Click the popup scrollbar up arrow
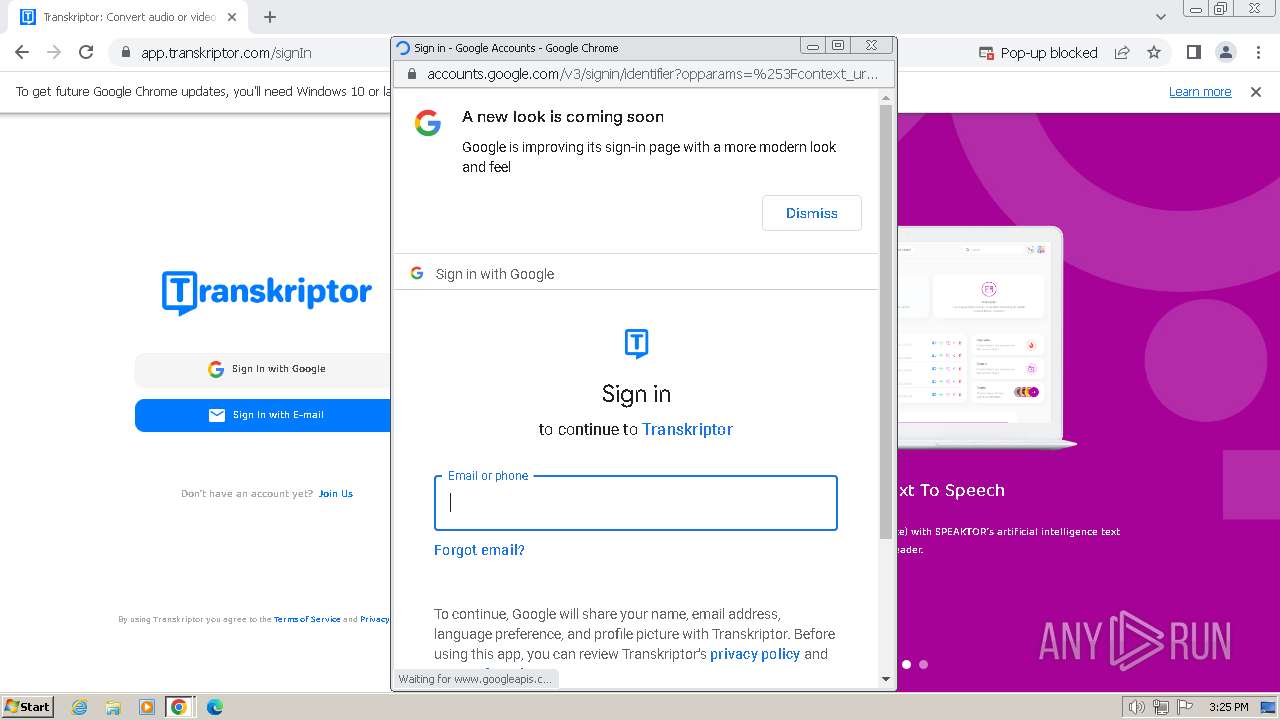This screenshot has width=1280, height=720. coord(886,98)
